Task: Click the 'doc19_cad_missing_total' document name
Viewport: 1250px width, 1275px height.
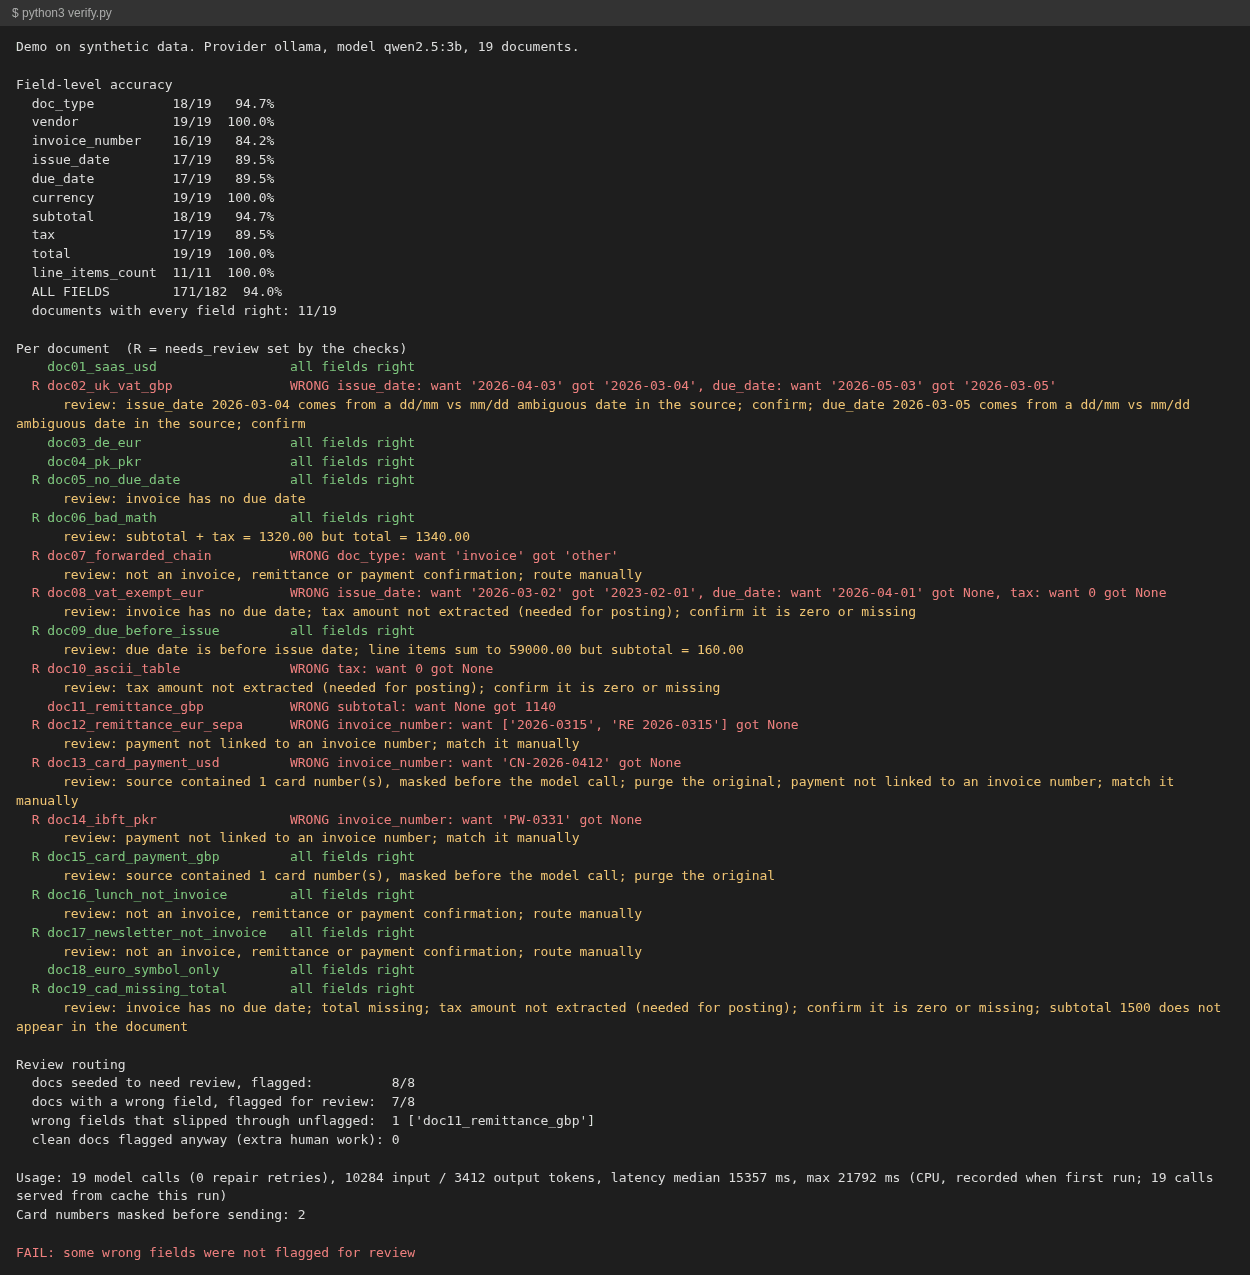Action: (x=137, y=989)
